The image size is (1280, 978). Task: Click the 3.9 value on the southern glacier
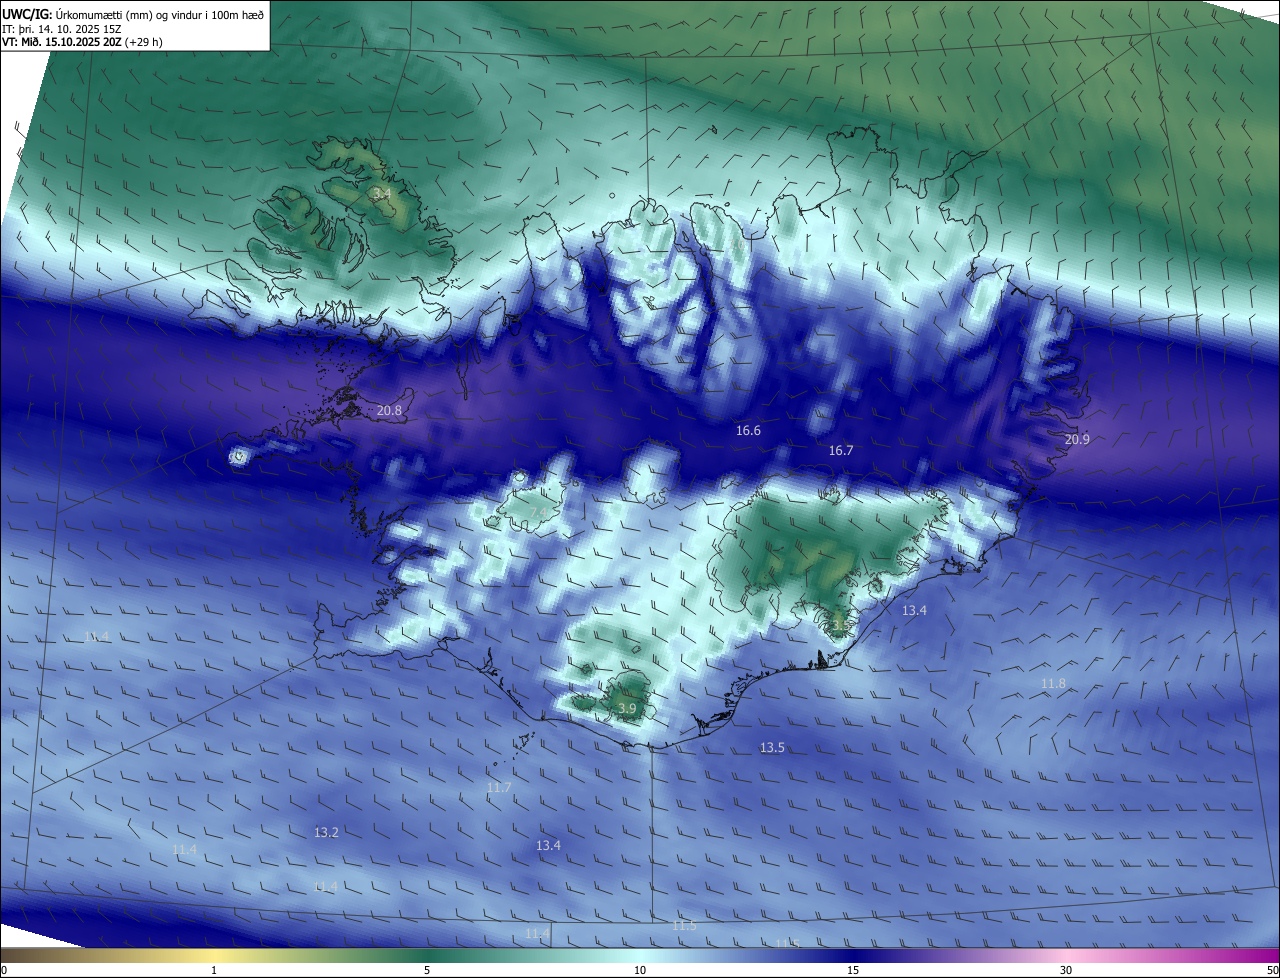pos(627,709)
